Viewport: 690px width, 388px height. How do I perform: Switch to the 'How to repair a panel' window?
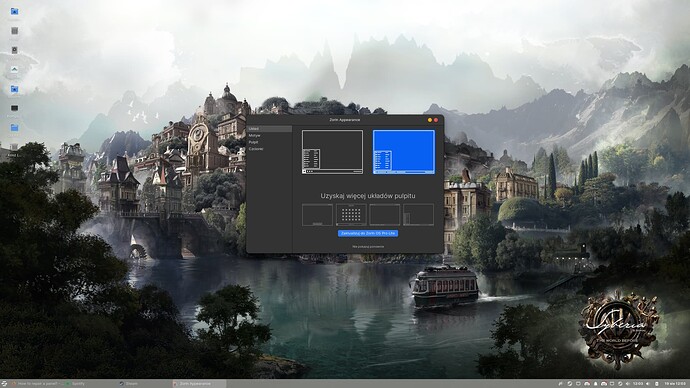35,384
